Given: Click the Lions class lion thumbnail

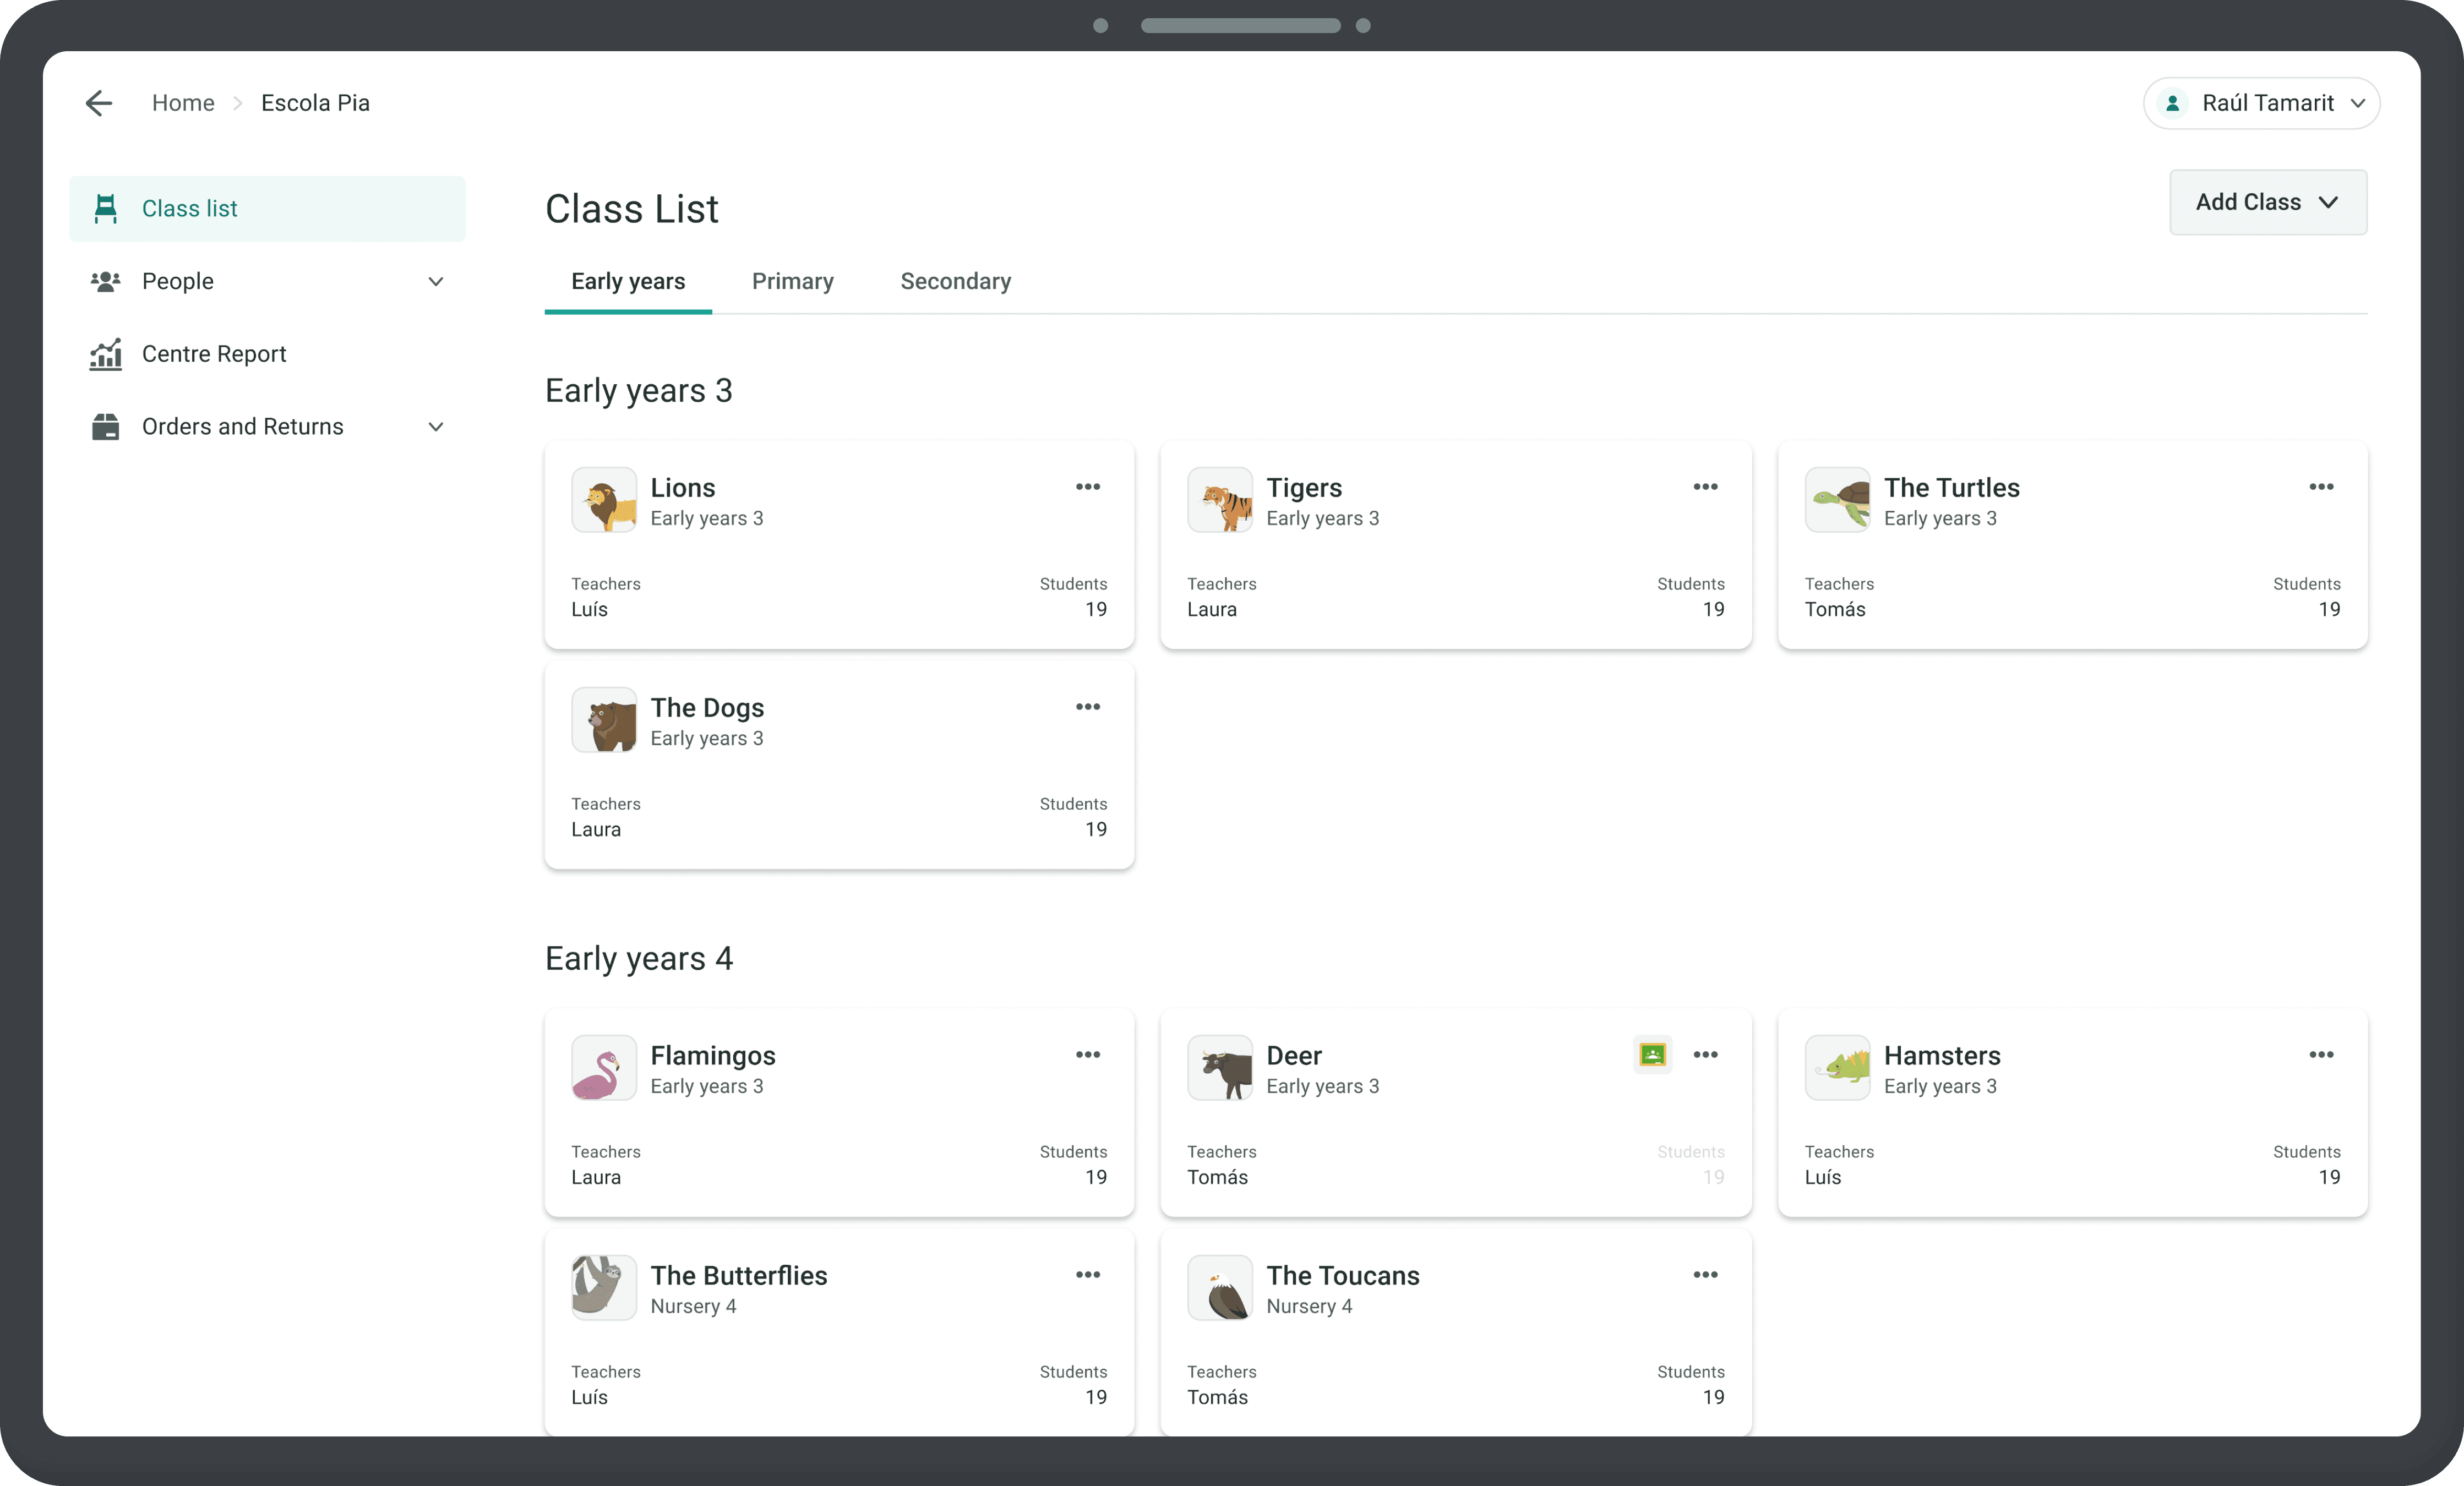Looking at the screenshot, I should [604, 500].
